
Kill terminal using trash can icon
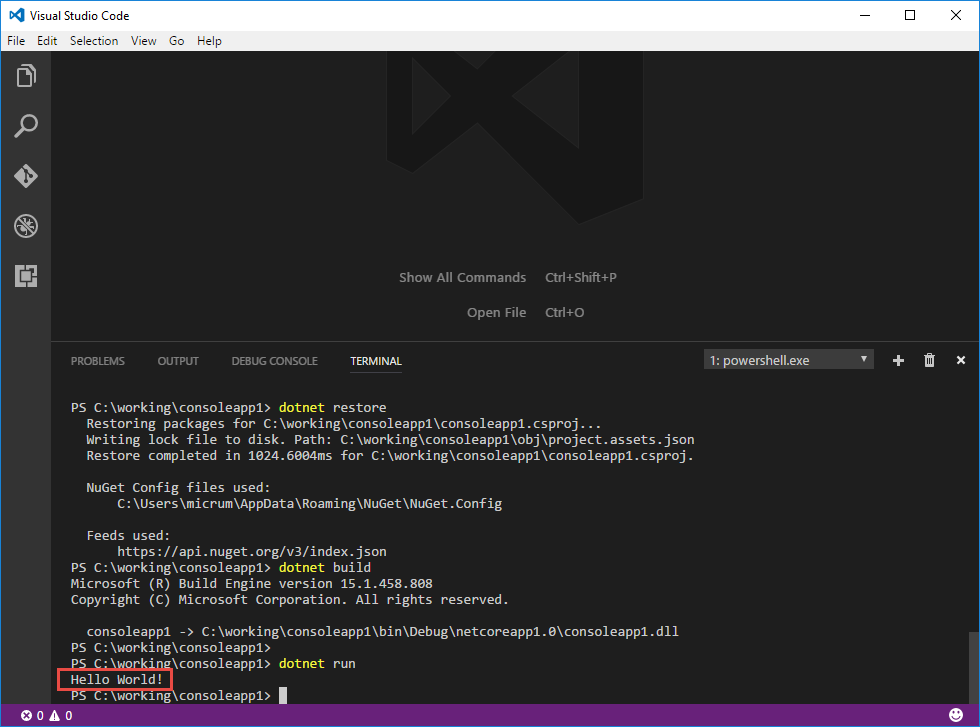click(x=929, y=360)
